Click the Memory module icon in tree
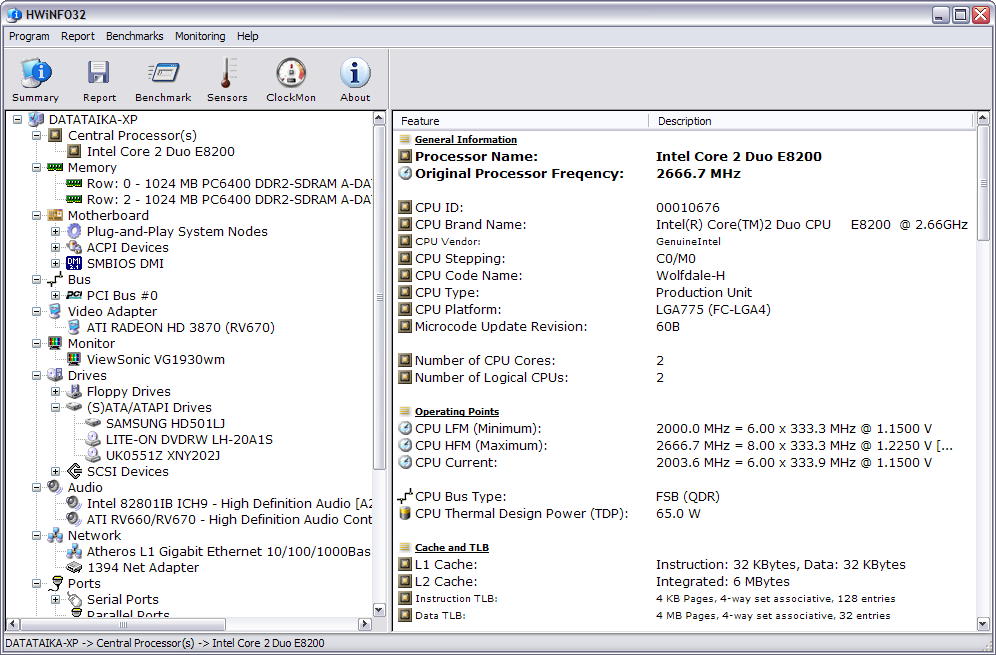 [x=55, y=167]
